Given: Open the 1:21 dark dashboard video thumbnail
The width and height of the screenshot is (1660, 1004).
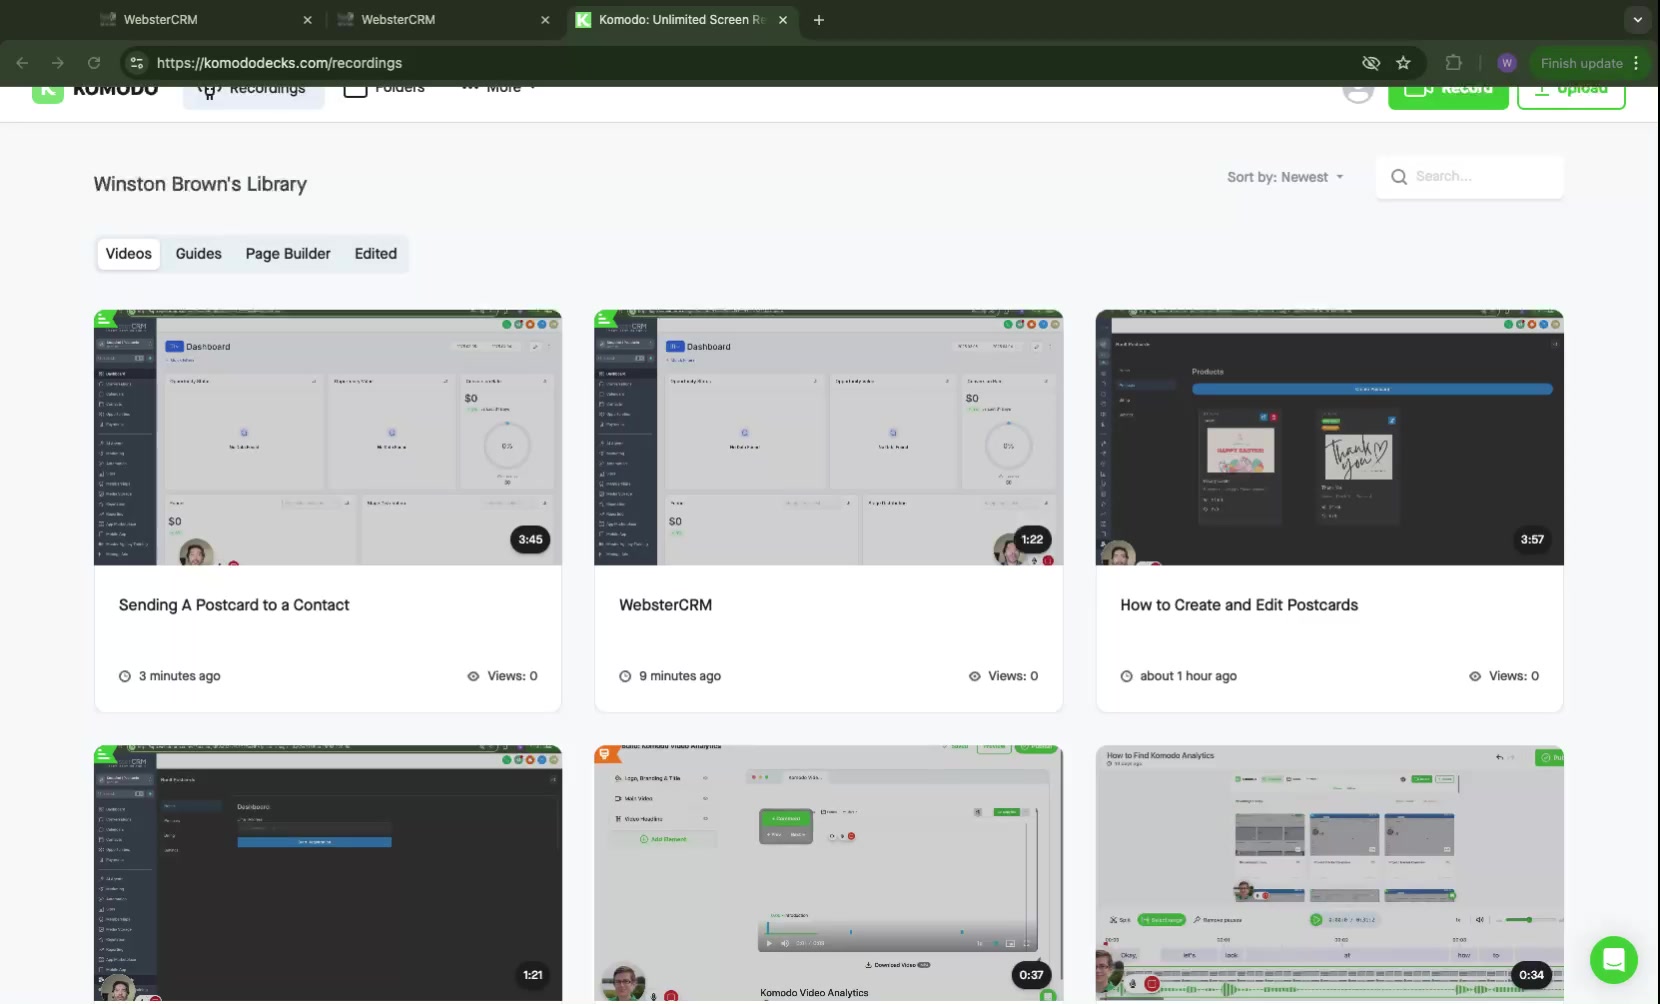Looking at the screenshot, I should 328,873.
